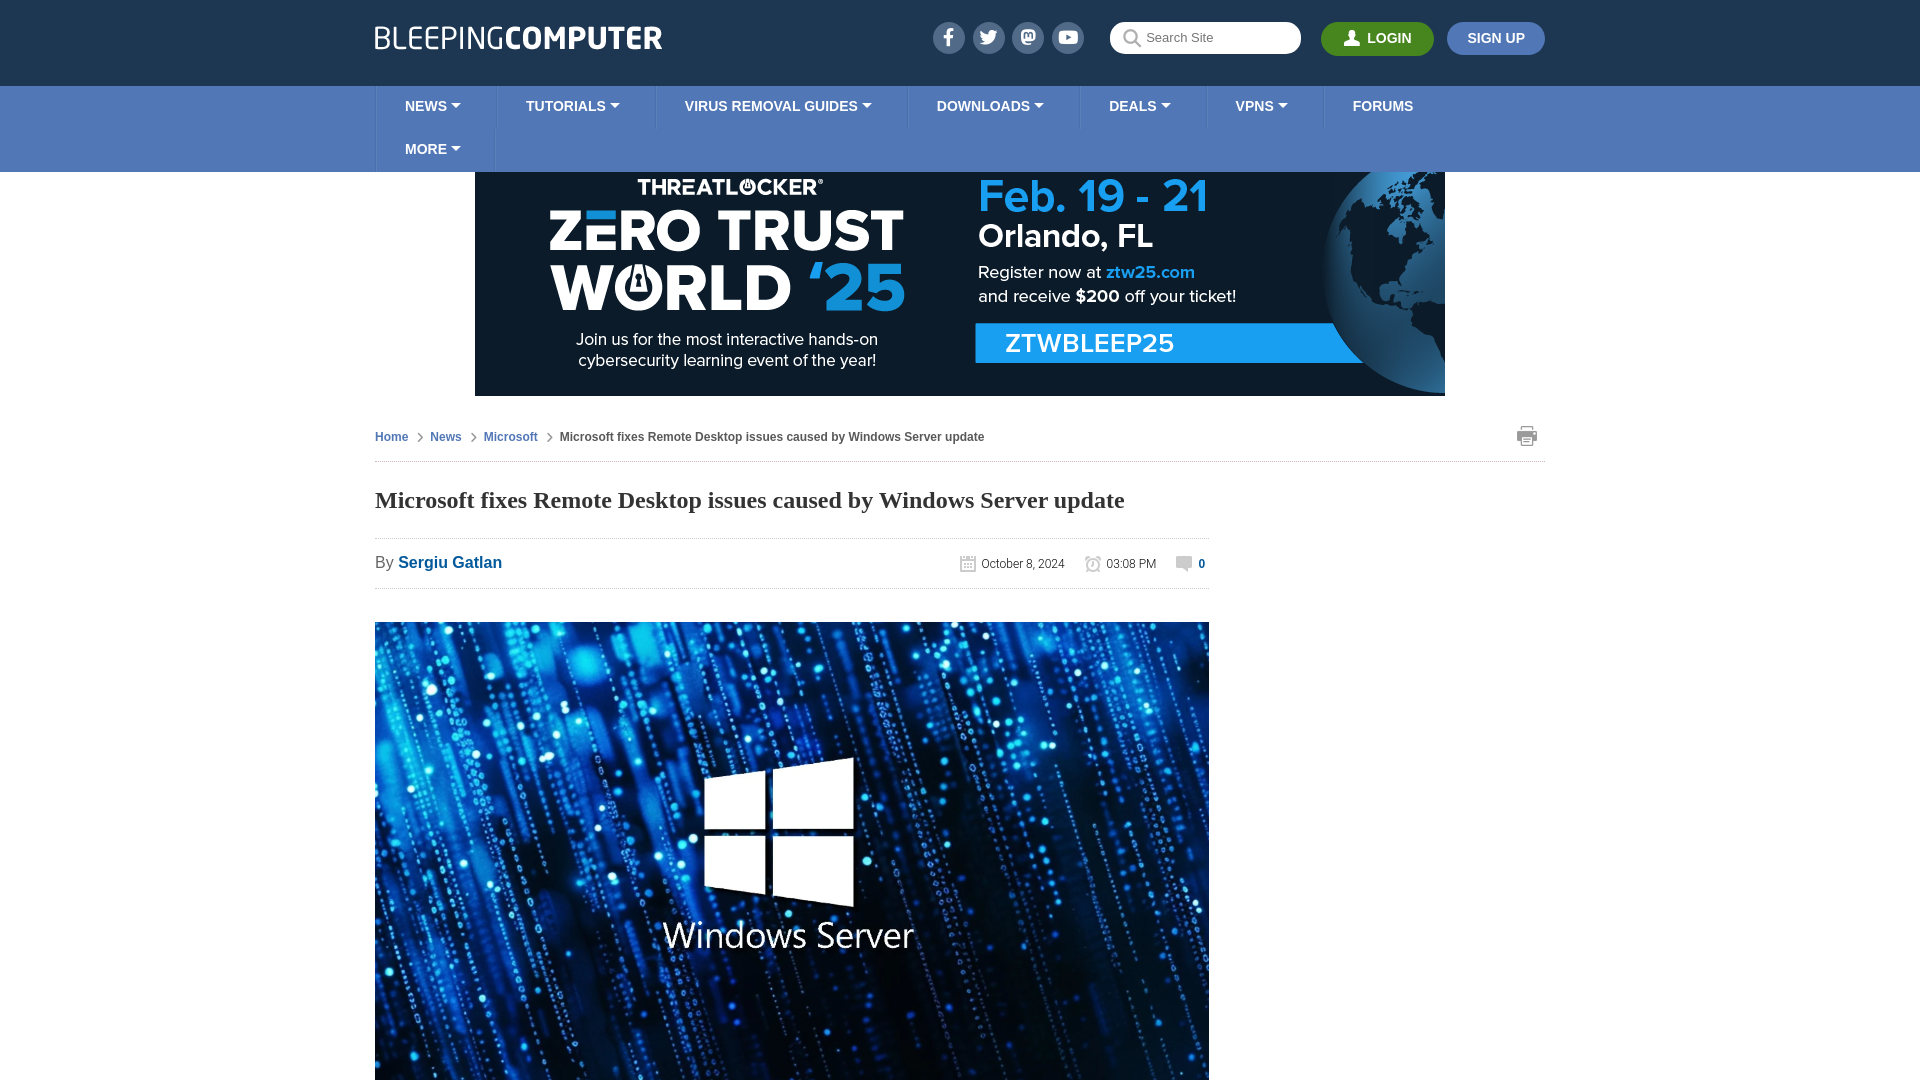
Task: Open the DOWNLOADS menu item
Action: [x=989, y=107]
